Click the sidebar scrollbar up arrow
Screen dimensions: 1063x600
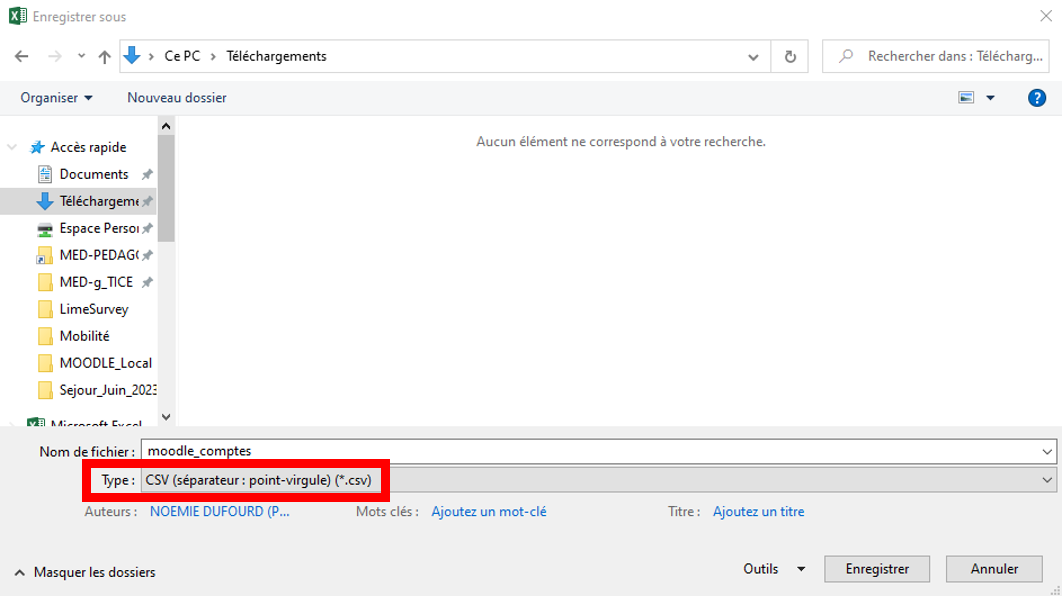click(x=166, y=126)
